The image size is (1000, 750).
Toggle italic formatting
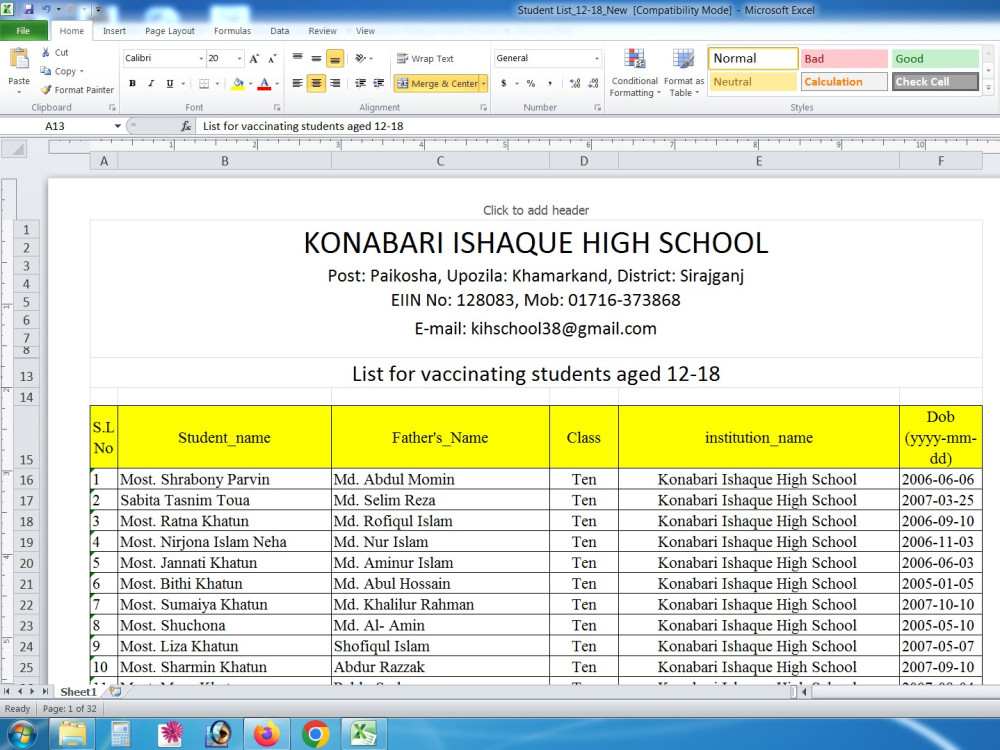(151, 84)
